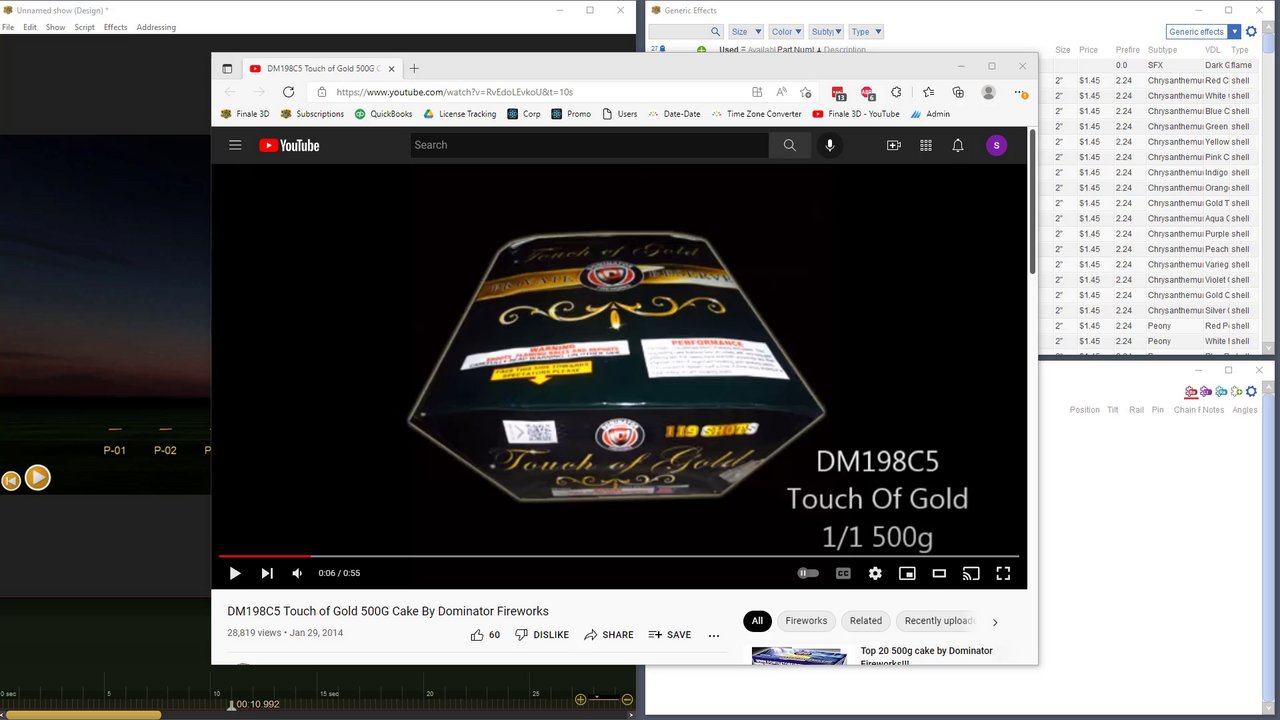Open YouTube notifications bell

958,145
